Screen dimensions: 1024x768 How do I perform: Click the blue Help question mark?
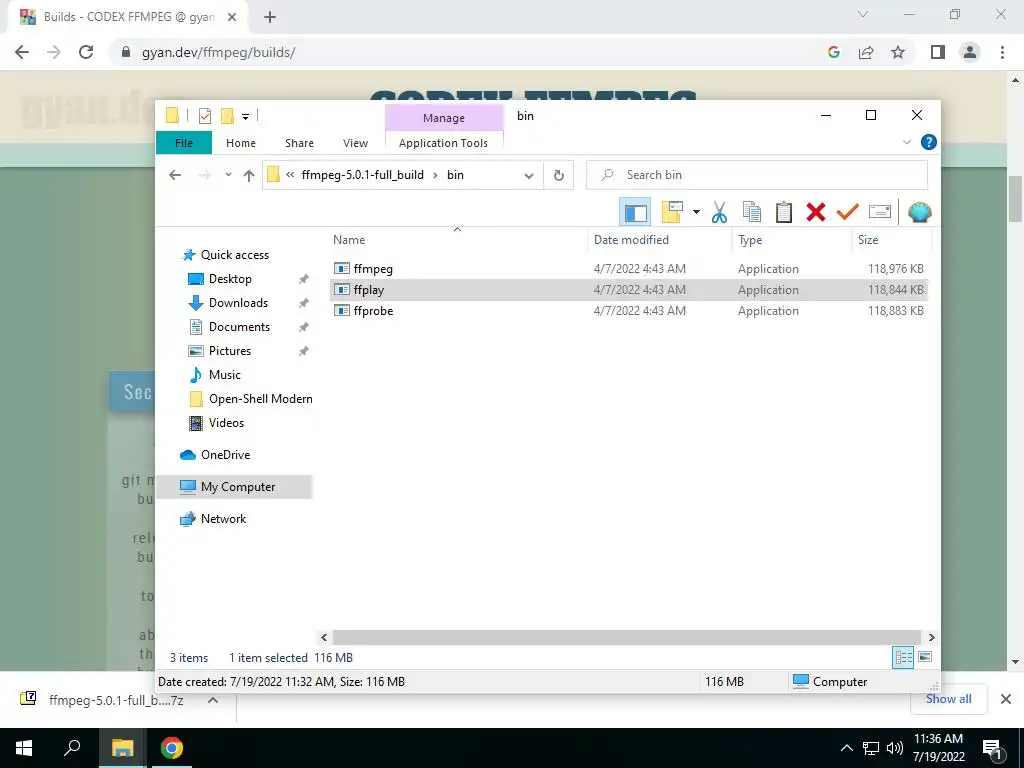pos(929,142)
